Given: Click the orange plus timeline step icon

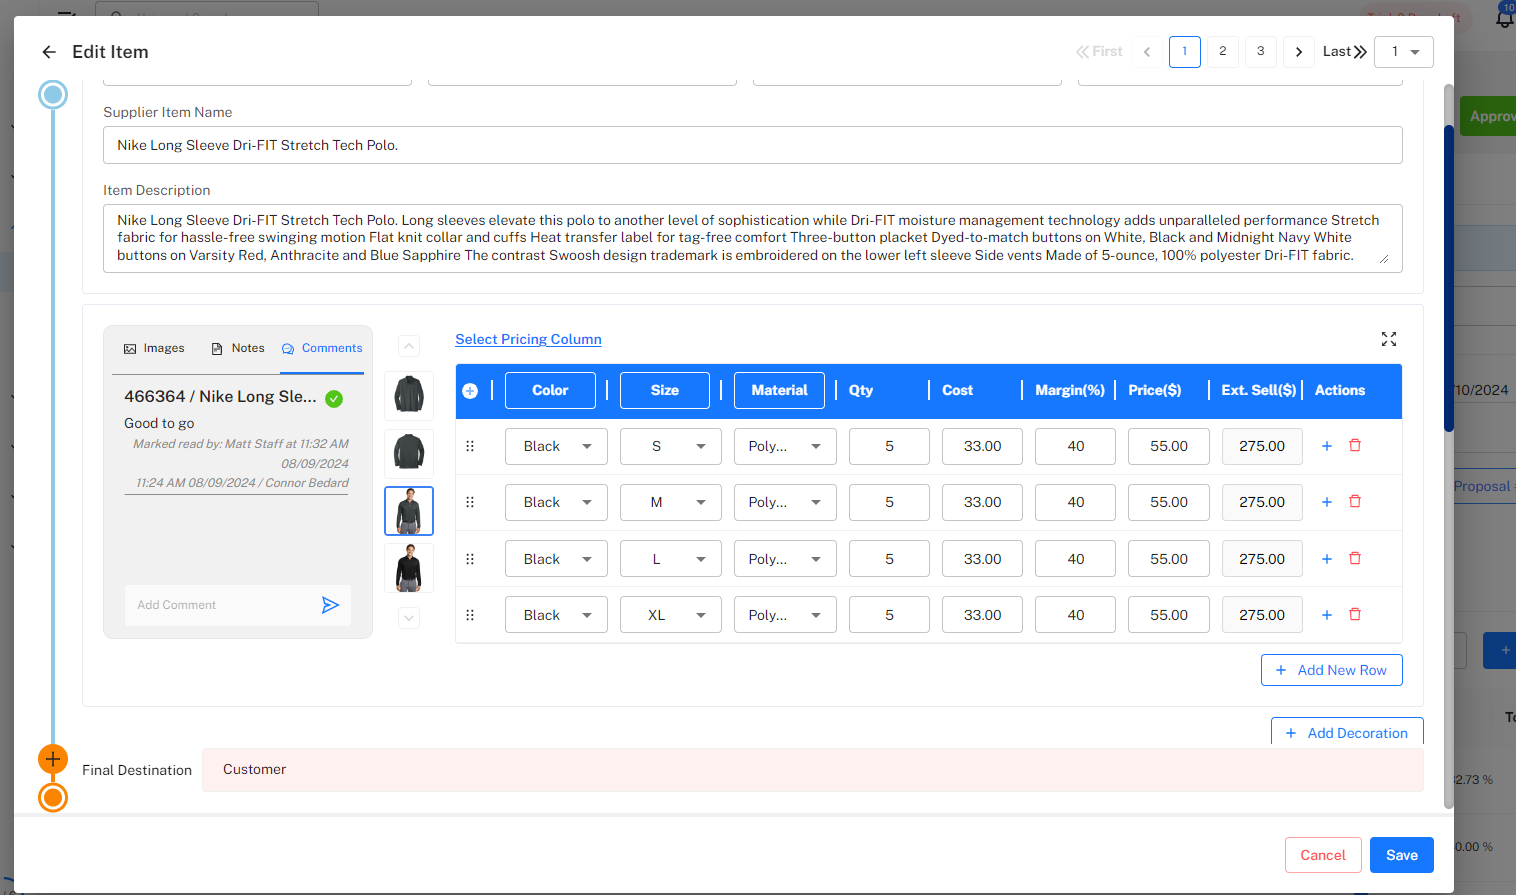Looking at the screenshot, I should (x=53, y=759).
